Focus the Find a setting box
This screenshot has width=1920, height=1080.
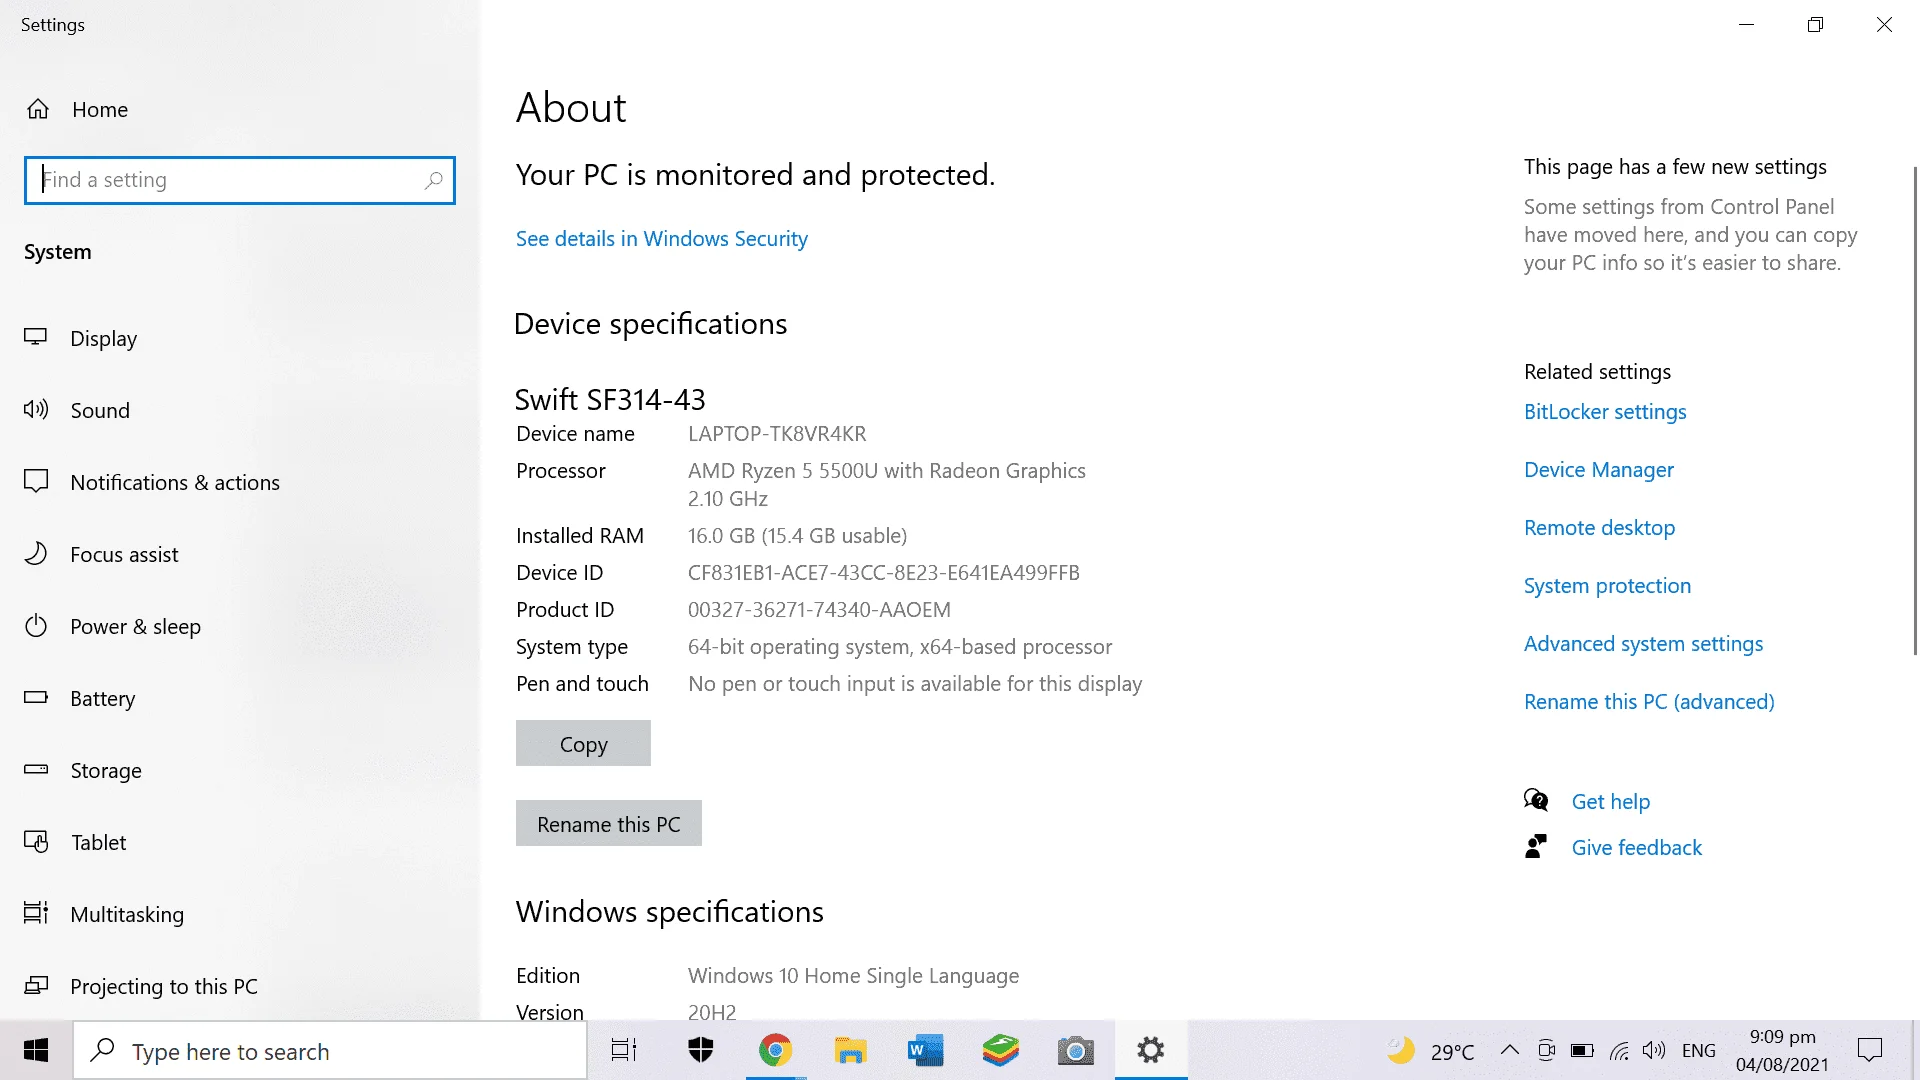tap(240, 180)
